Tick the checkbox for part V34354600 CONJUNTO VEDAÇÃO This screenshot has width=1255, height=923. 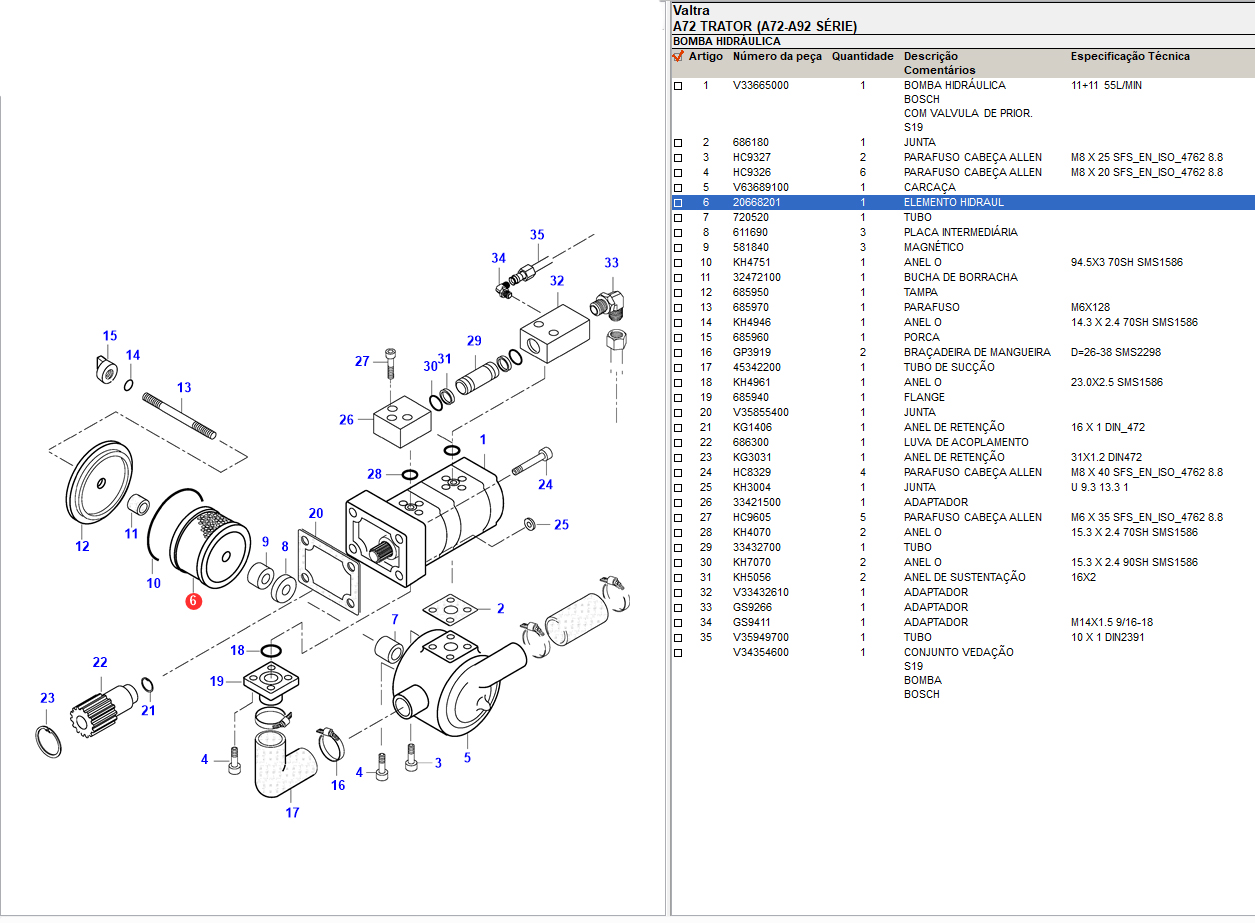pyautogui.click(x=678, y=653)
